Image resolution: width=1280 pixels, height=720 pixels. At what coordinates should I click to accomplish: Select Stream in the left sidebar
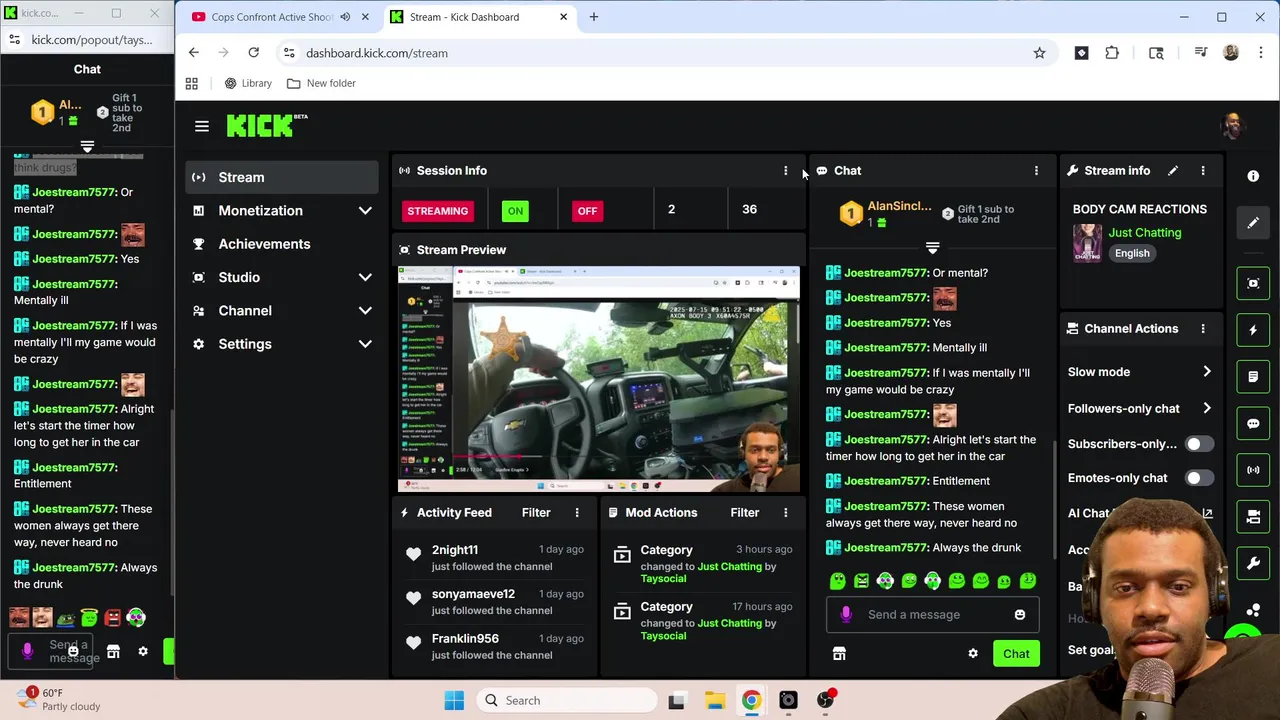point(282,177)
